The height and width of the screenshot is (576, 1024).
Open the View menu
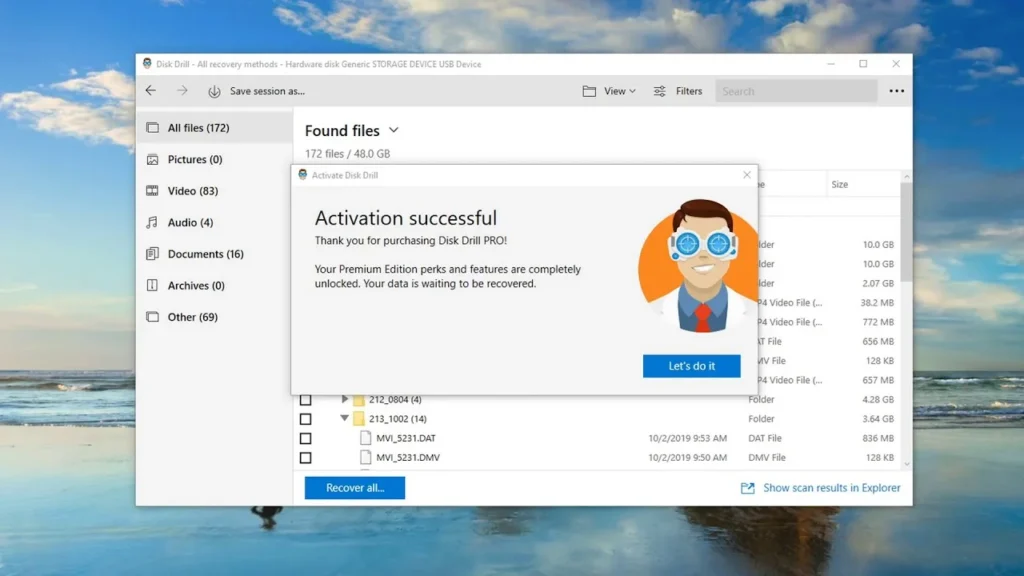click(610, 90)
